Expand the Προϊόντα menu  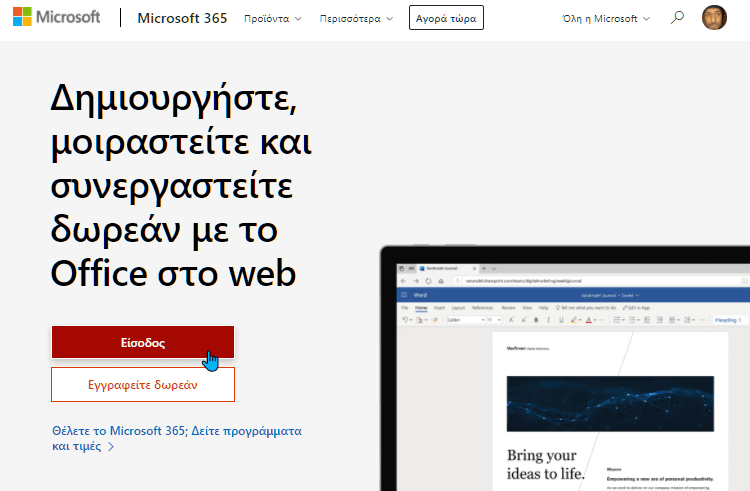(x=273, y=19)
